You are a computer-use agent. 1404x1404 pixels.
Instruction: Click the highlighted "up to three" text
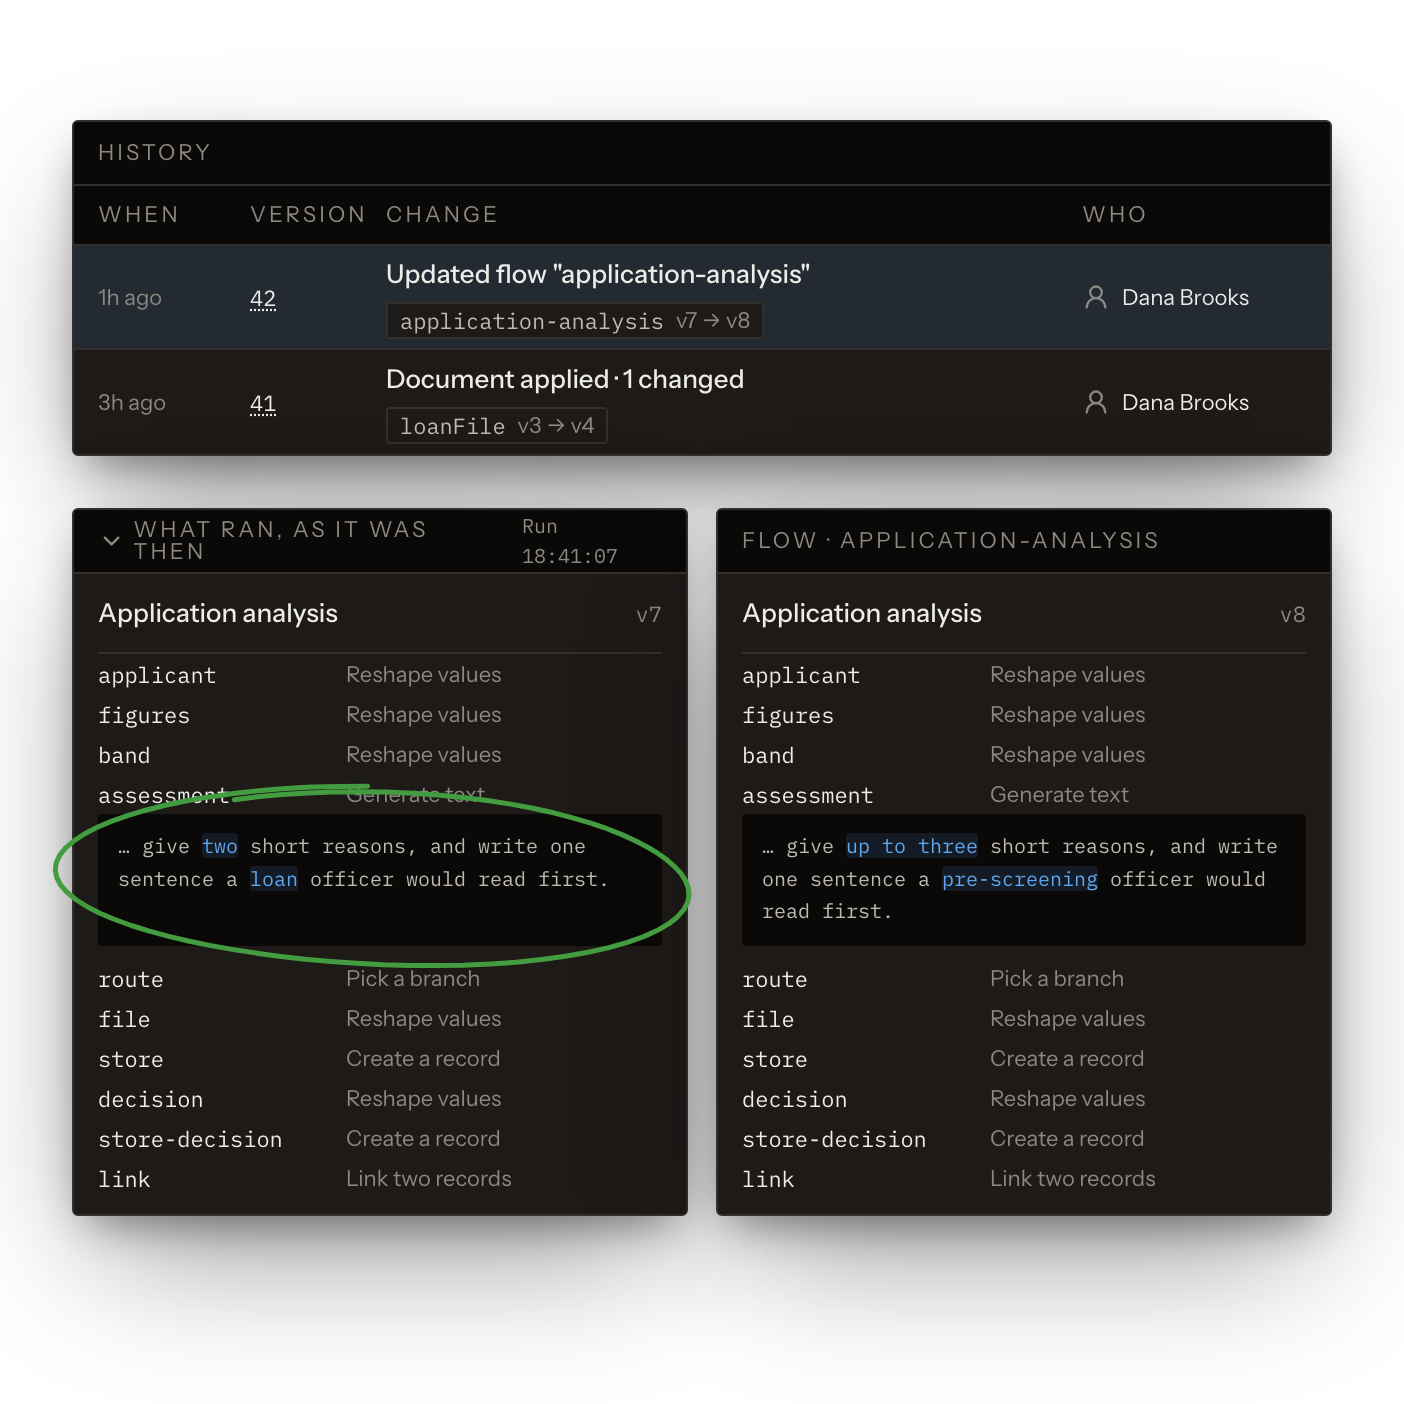pos(911,846)
